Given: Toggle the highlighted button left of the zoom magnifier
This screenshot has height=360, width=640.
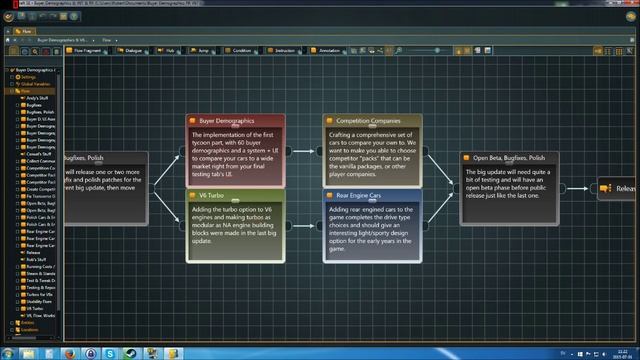Looking at the screenshot, I should point(389,51).
